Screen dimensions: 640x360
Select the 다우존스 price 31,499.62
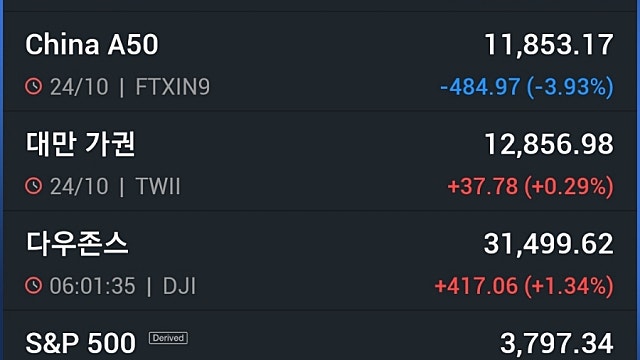[x=549, y=244]
